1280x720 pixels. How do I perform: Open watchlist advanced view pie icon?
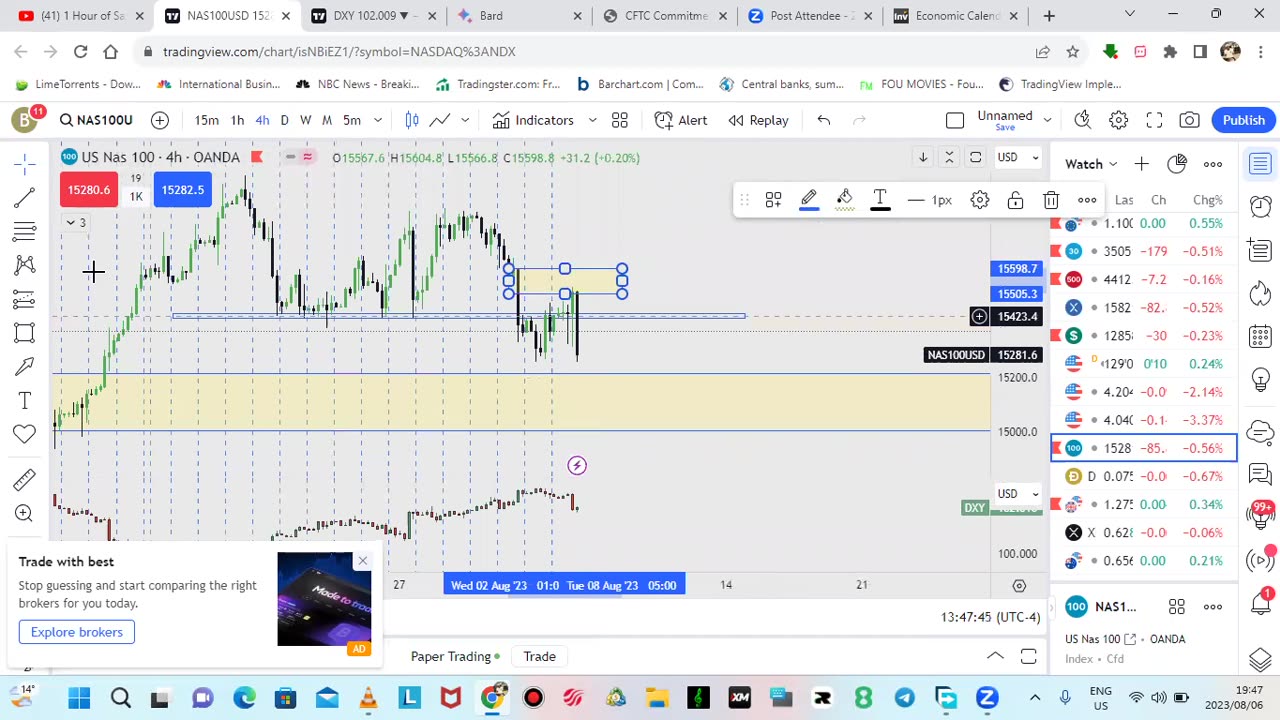1177,164
